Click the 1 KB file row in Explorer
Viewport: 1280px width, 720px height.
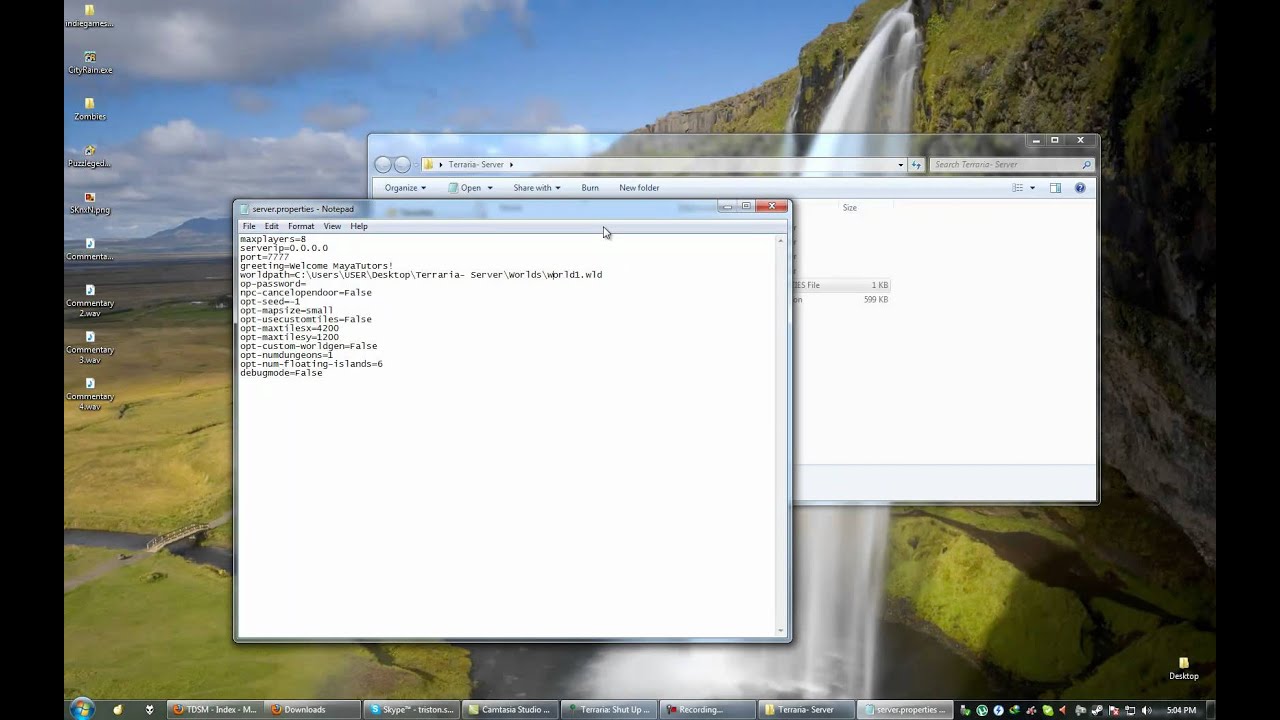point(840,286)
